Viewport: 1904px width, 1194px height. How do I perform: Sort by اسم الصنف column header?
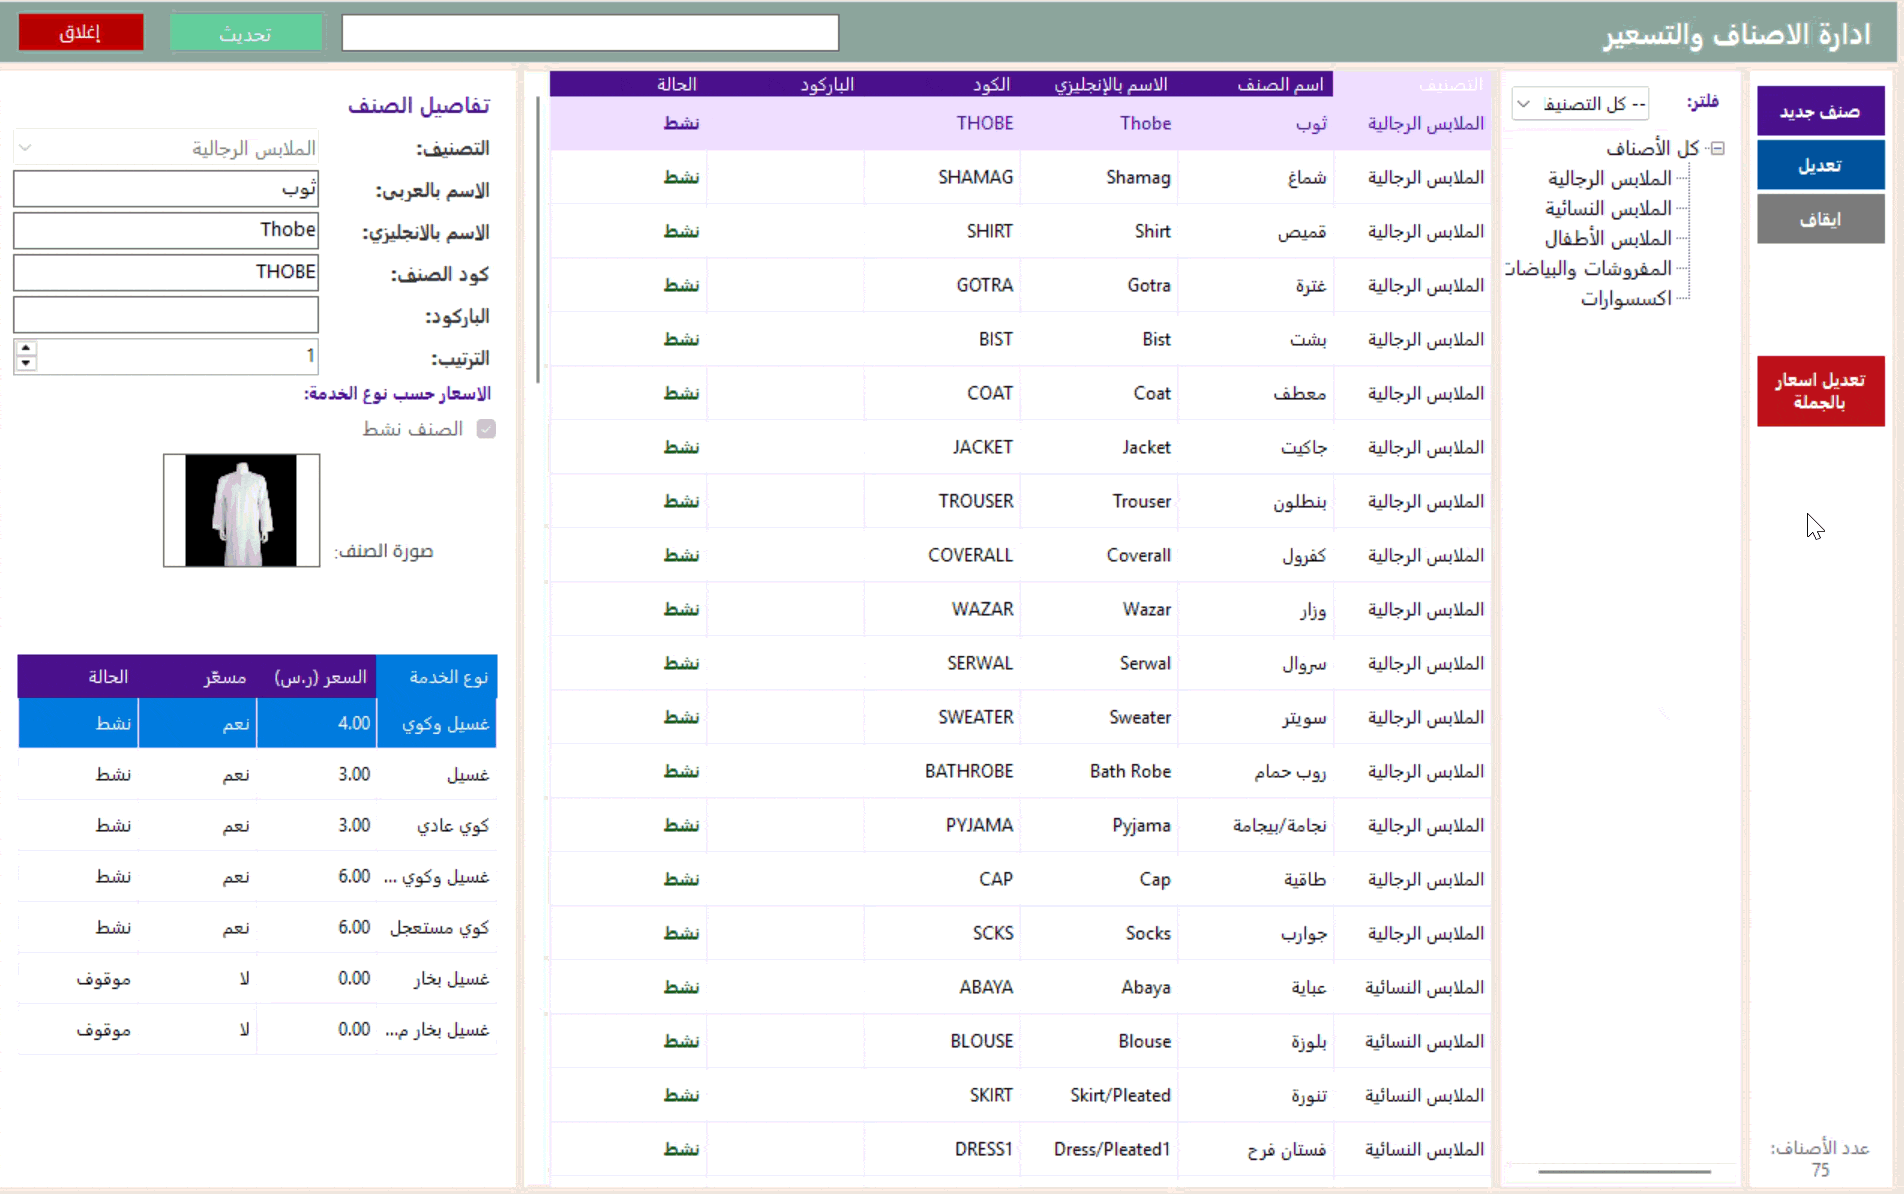(1255, 85)
